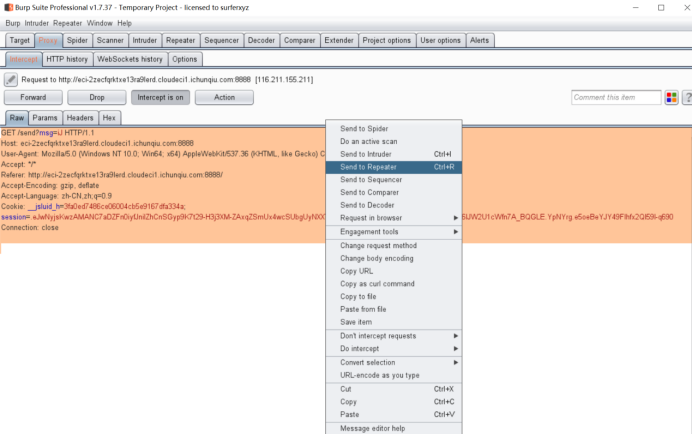The image size is (693, 435).
Task: Select Paste from file
Action: (394, 309)
